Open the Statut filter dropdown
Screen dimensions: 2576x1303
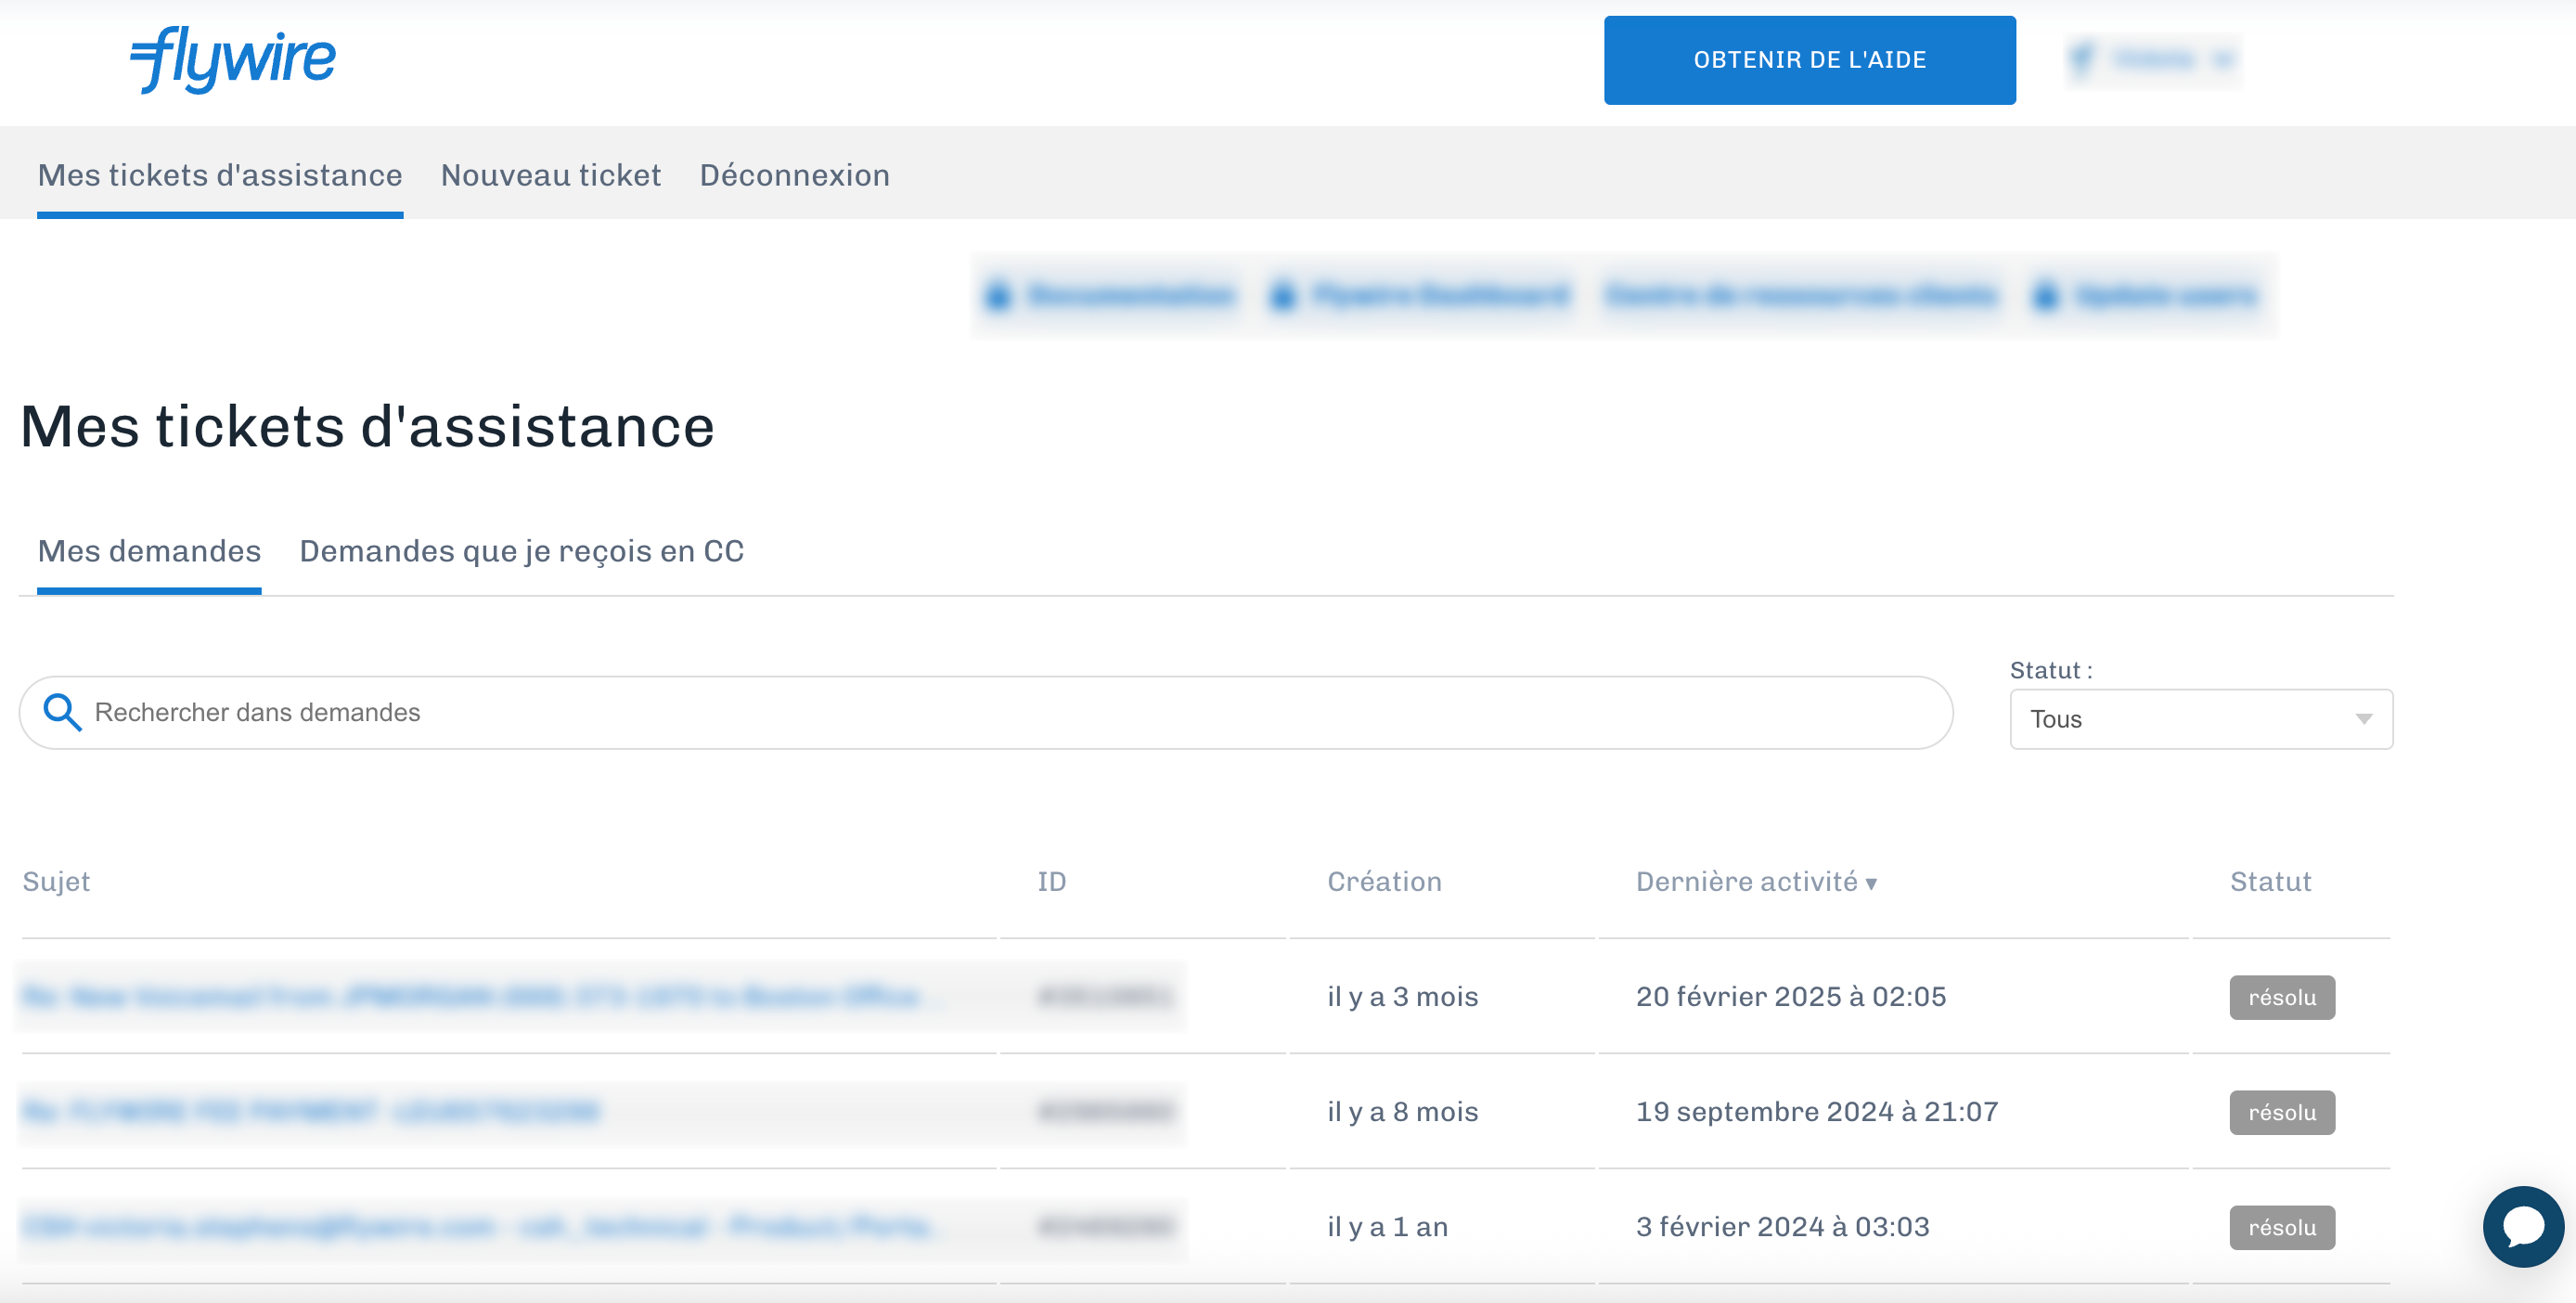pos(2200,719)
